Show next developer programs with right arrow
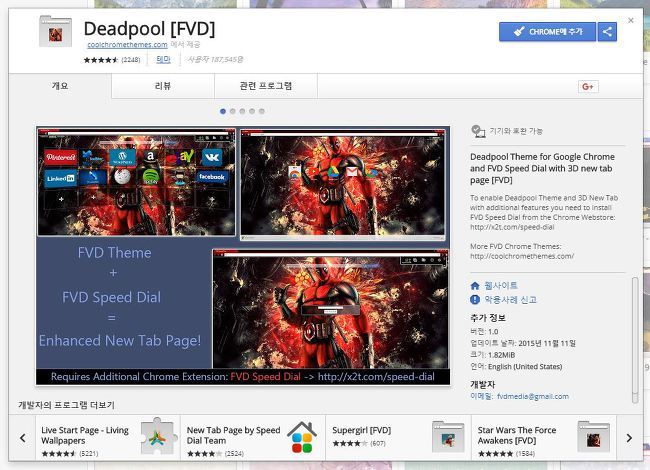 (x=629, y=438)
